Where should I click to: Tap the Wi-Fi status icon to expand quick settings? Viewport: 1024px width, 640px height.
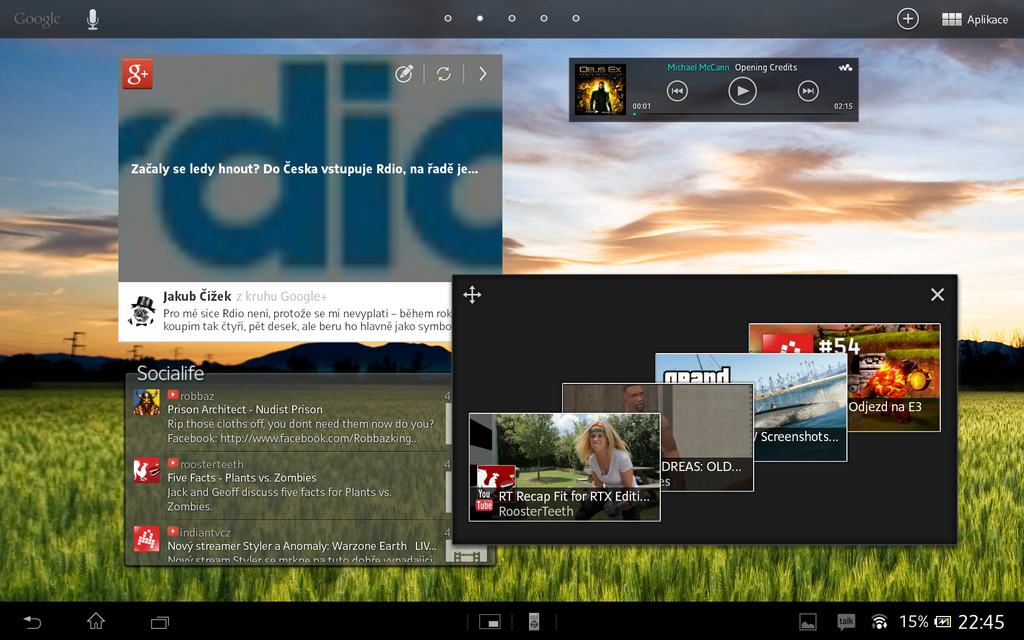879,621
